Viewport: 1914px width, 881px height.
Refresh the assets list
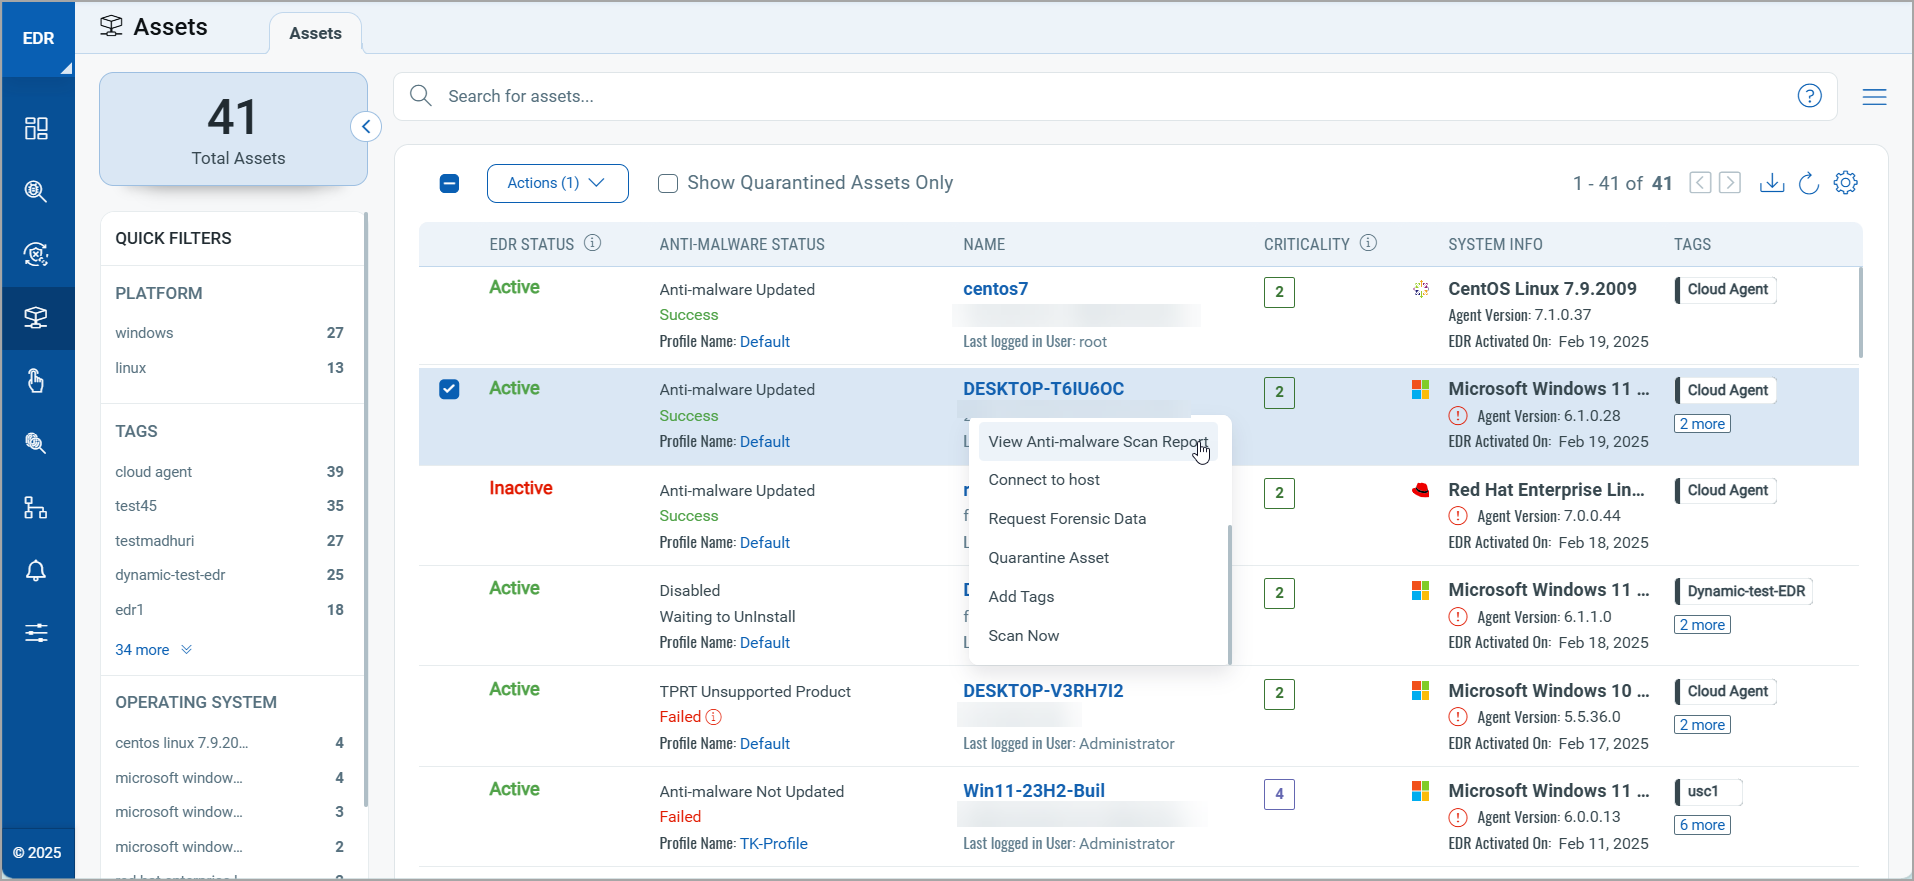click(x=1808, y=183)
